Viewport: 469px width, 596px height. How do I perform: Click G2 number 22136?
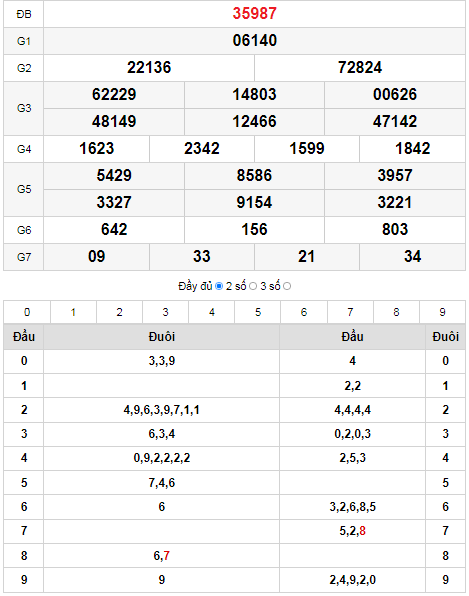pyautogui.click(x=149, y=68)
